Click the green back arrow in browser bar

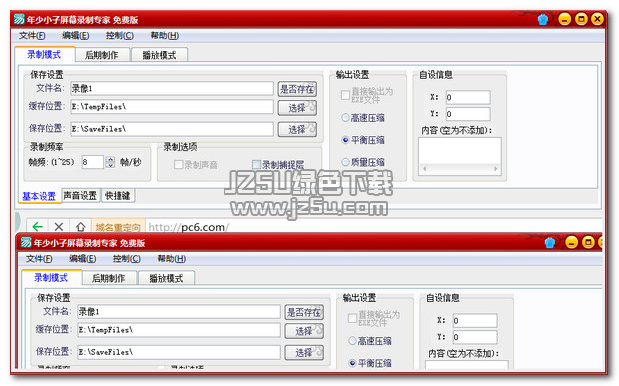38,227
